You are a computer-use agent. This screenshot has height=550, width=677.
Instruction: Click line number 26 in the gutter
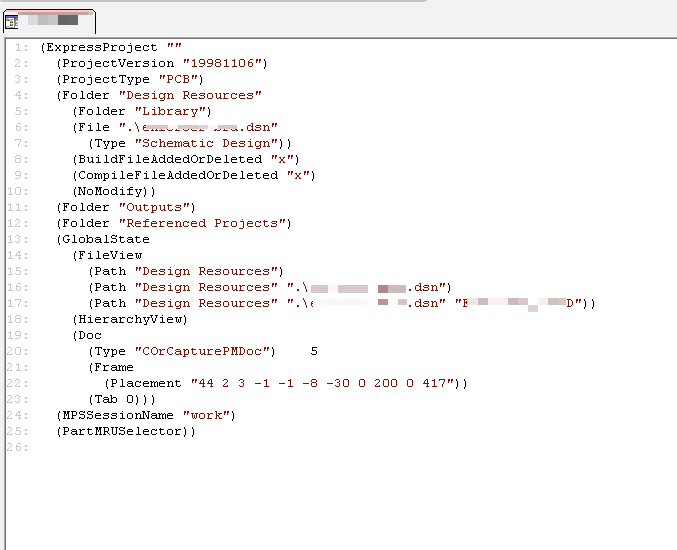click(21, 447)
